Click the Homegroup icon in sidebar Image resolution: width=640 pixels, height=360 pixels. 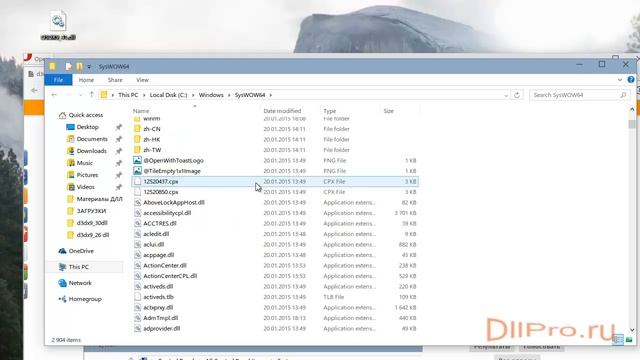click(x=62, y=299)
